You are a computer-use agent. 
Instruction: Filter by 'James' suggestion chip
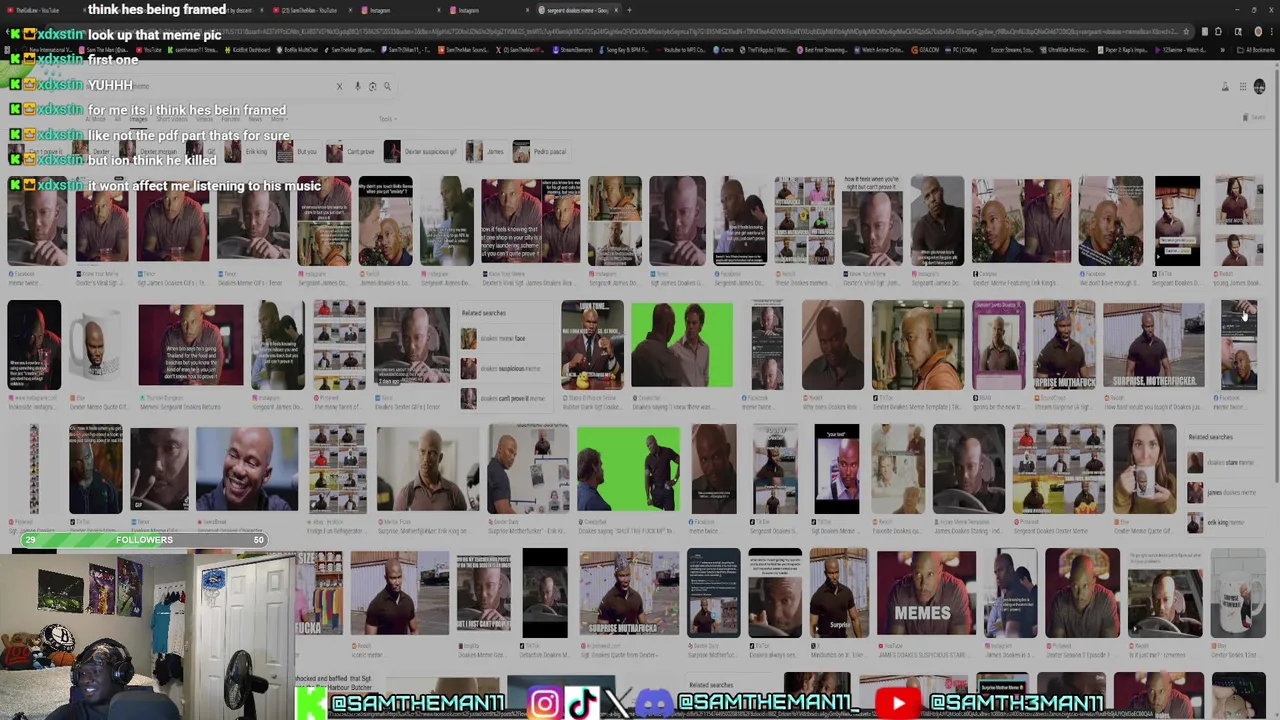(487, 152)
